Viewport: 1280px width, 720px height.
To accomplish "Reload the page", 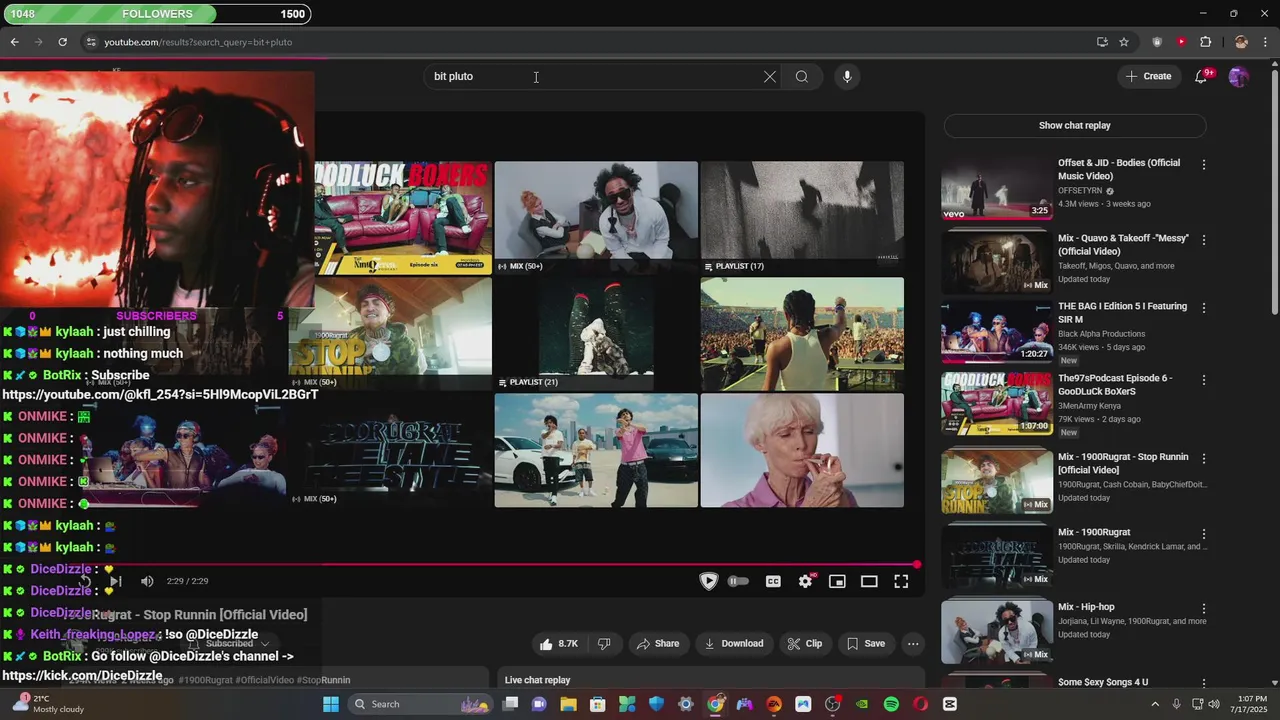I will pos(62,42).
